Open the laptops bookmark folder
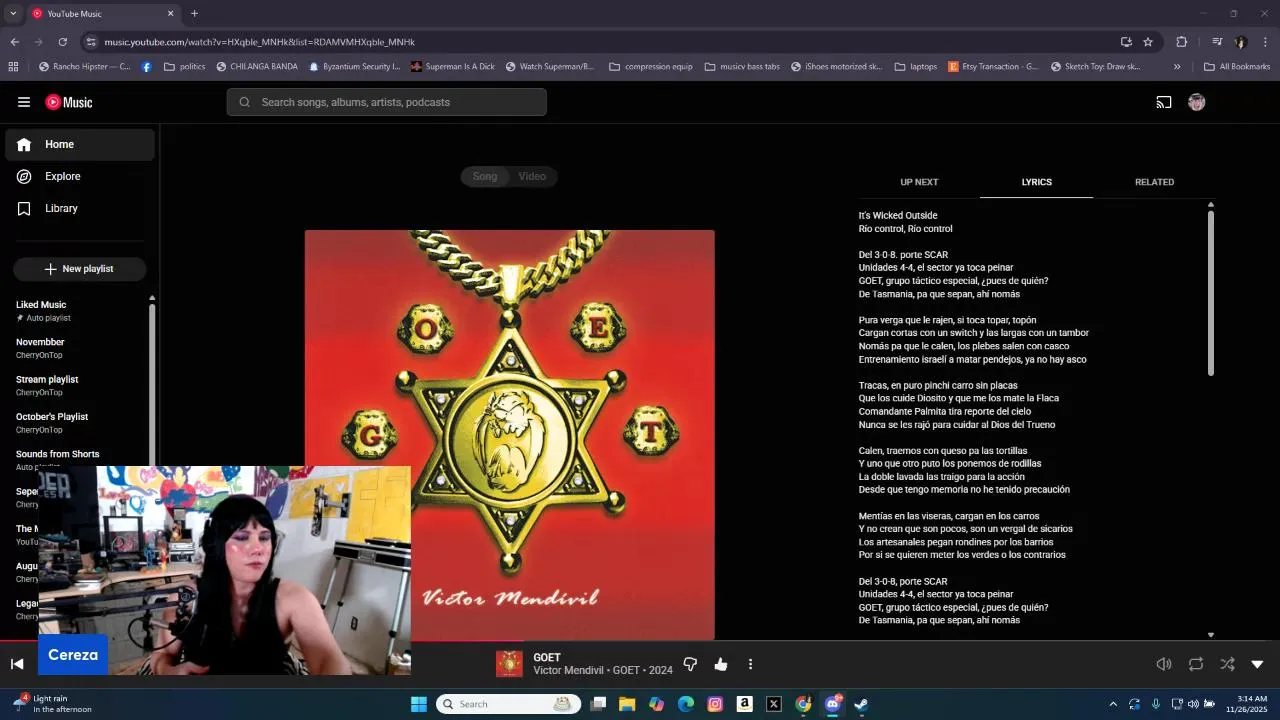 [915, 67]
